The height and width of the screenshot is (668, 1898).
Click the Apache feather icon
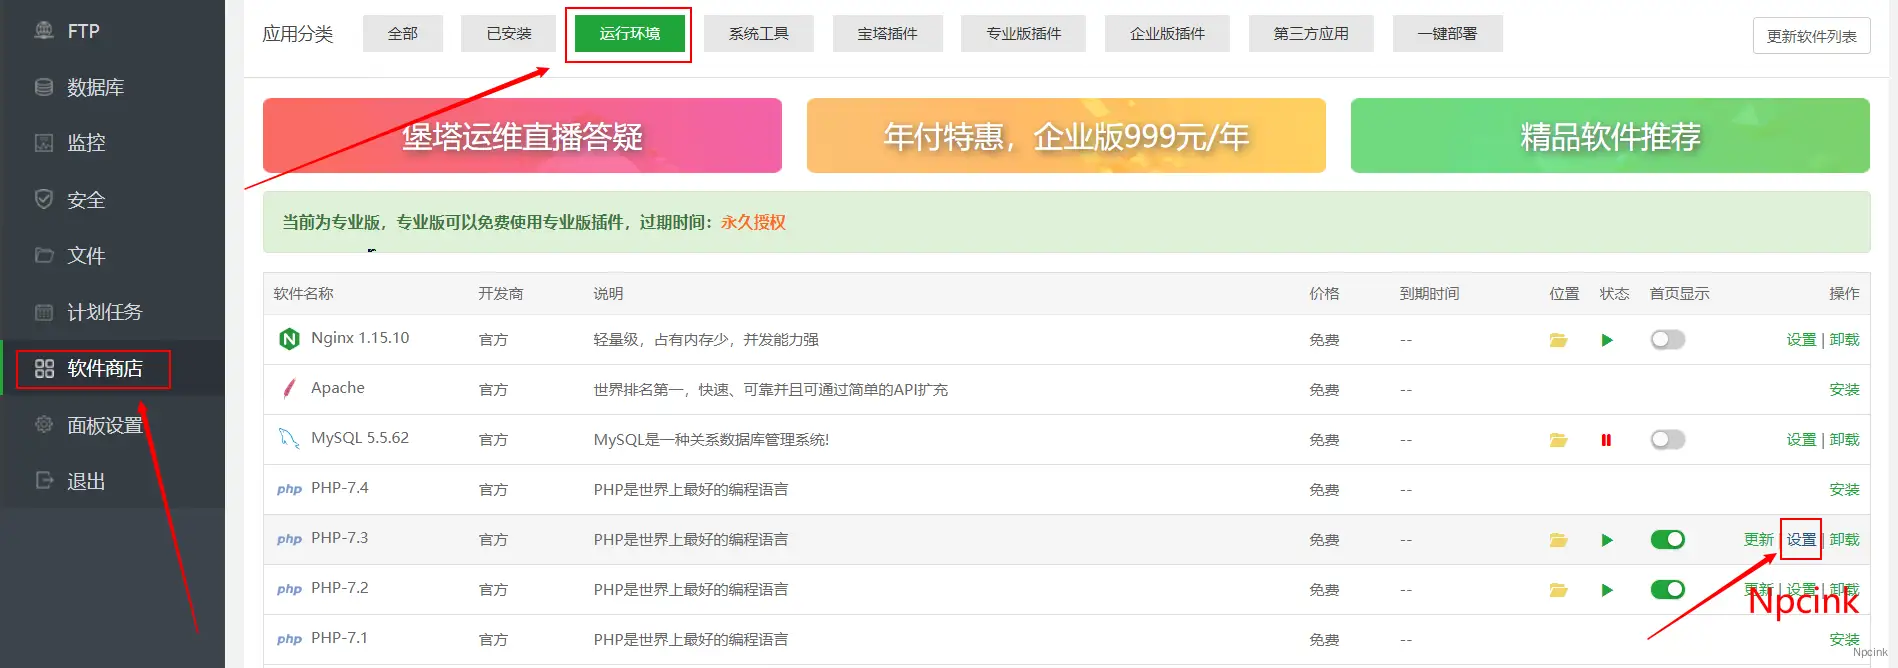click(x=289, y=388)
